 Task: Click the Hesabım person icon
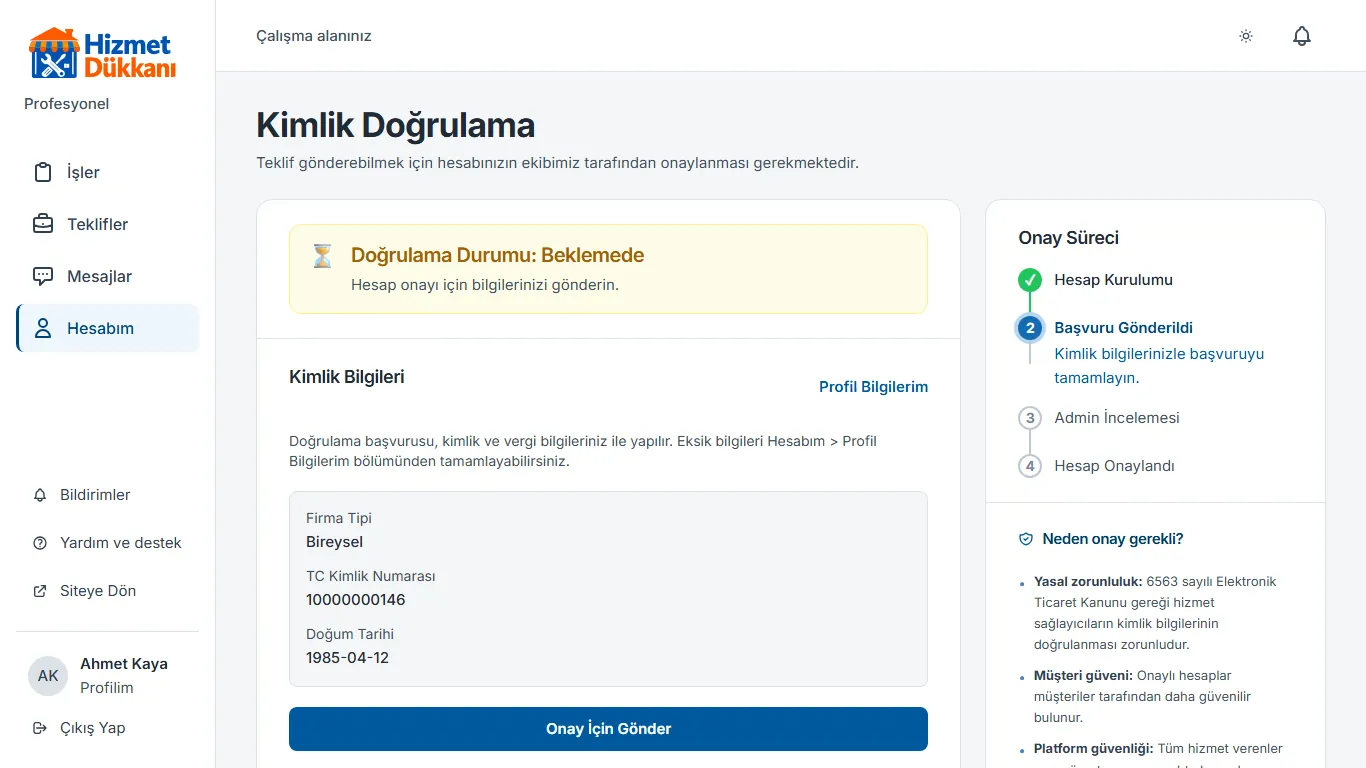(x=43, y=328)
